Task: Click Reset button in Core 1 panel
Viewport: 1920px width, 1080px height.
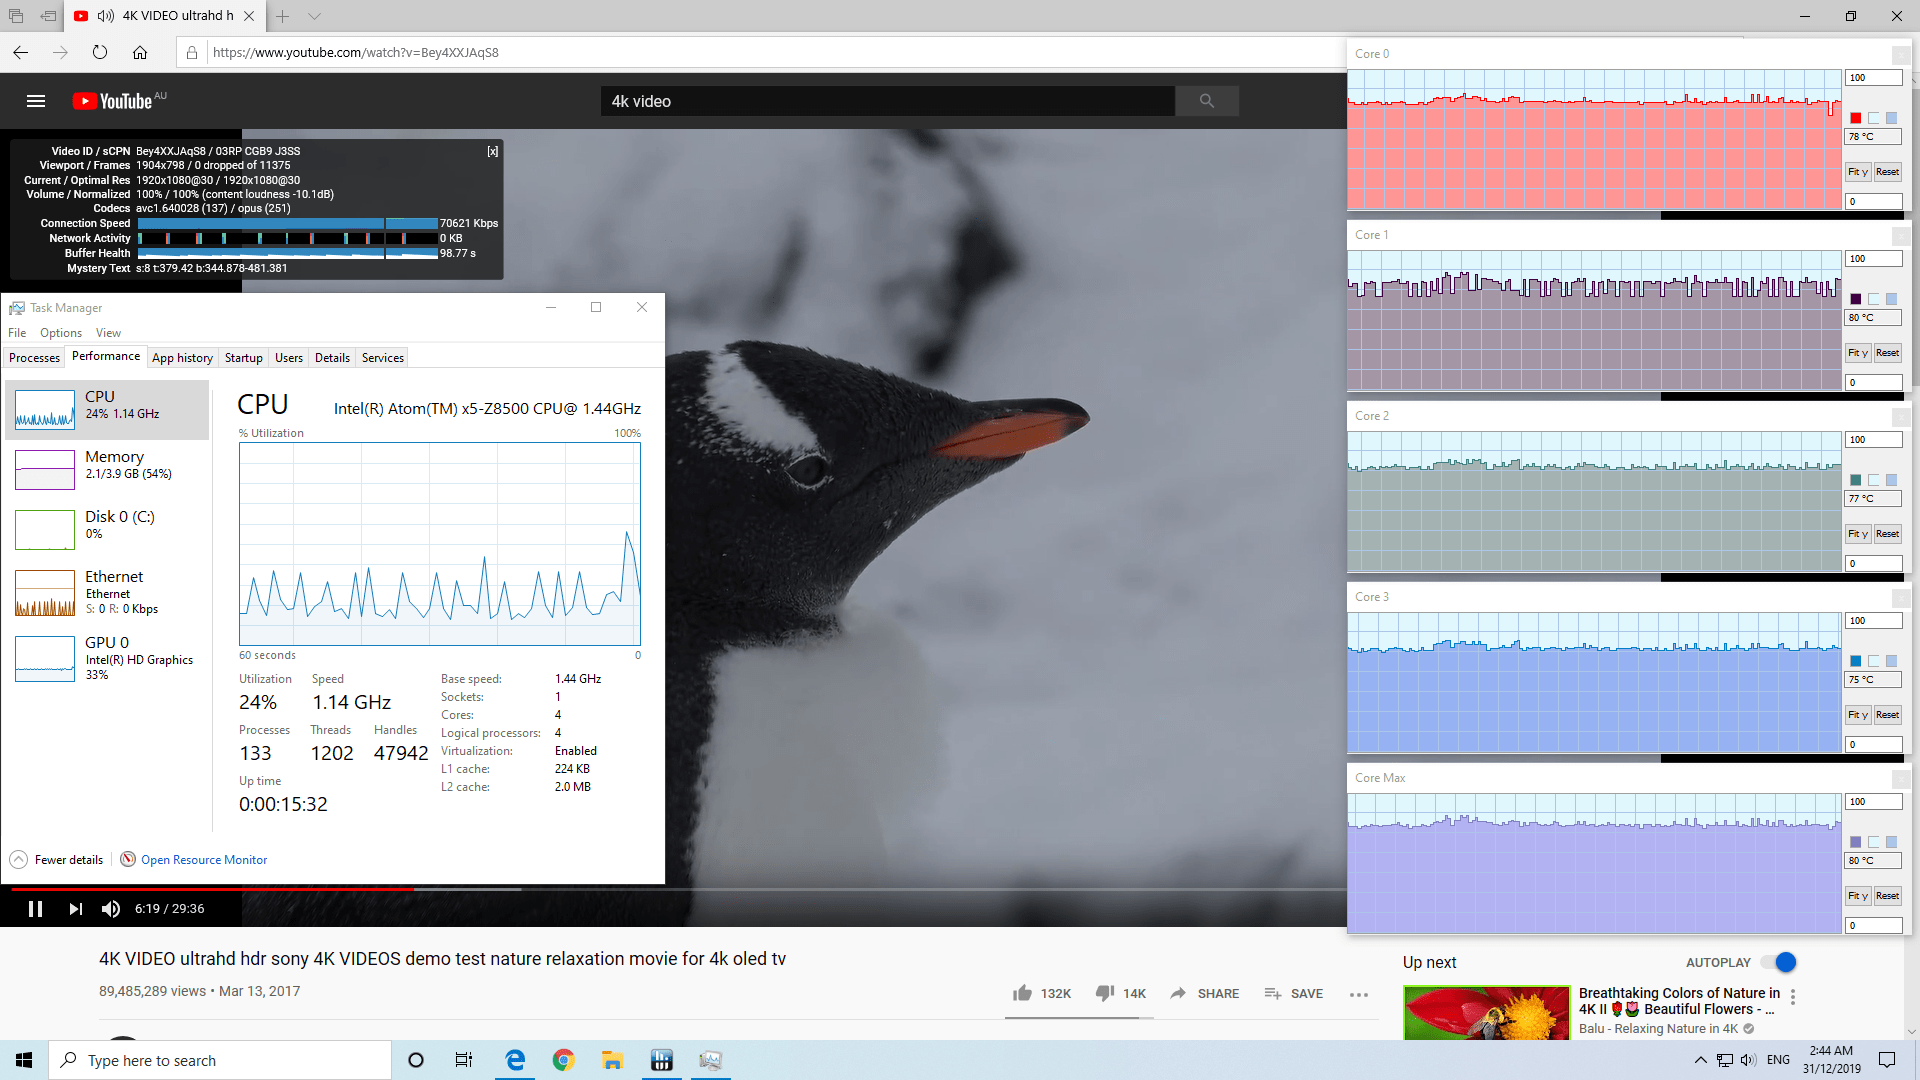Action: pyautogui.click(x=1888, y=353)
